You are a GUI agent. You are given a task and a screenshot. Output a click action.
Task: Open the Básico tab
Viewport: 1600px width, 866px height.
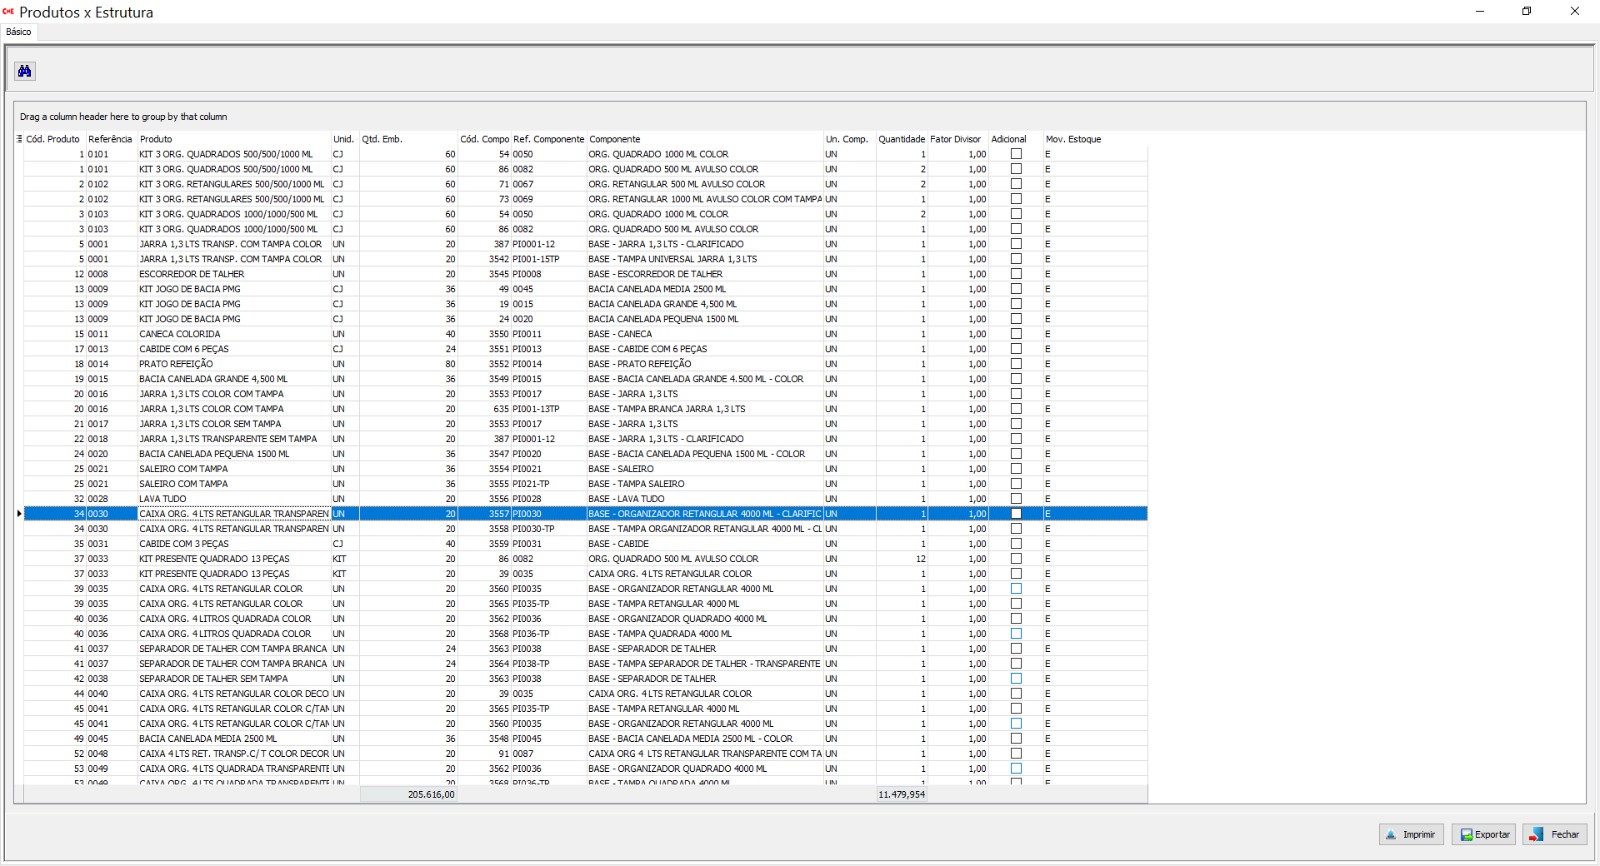[19, 32]
